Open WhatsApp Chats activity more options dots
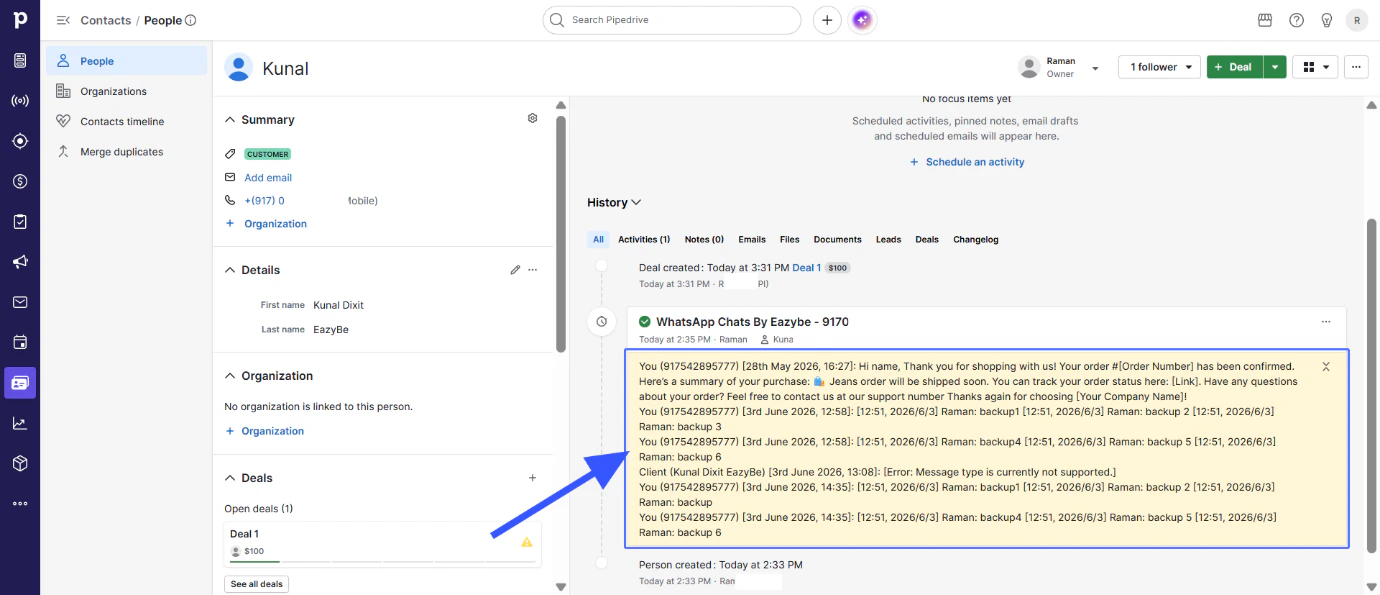This screenshot has height=595, width=1380. point(1326,322)
